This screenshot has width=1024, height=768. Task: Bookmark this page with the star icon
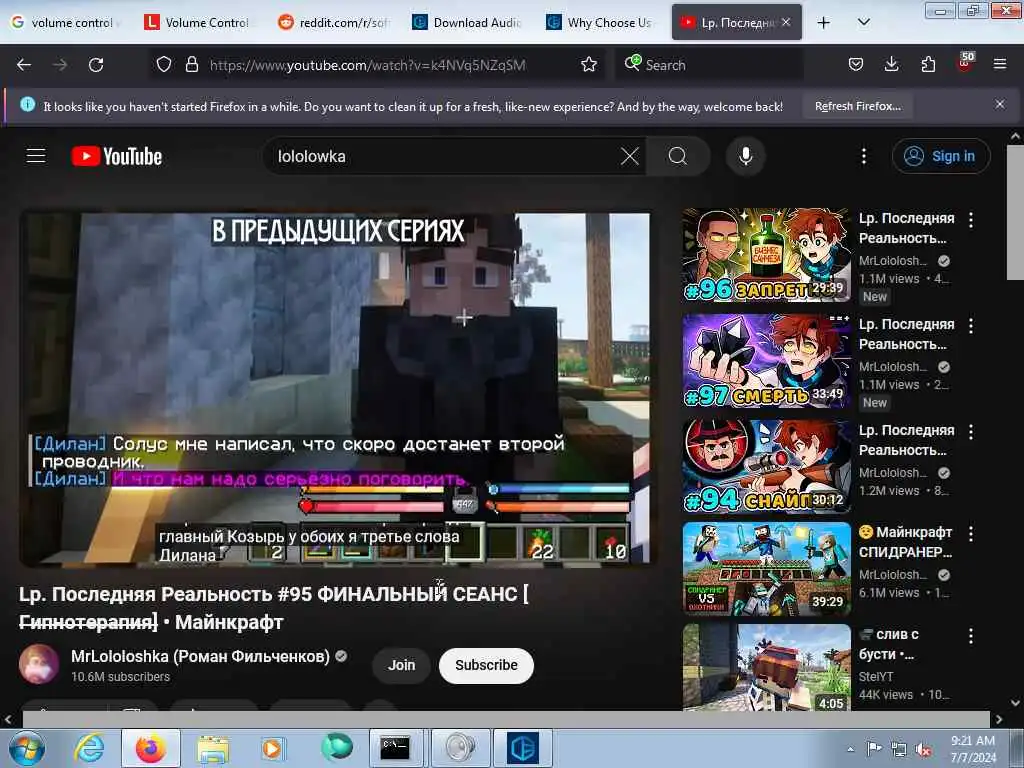coord(589,65)
